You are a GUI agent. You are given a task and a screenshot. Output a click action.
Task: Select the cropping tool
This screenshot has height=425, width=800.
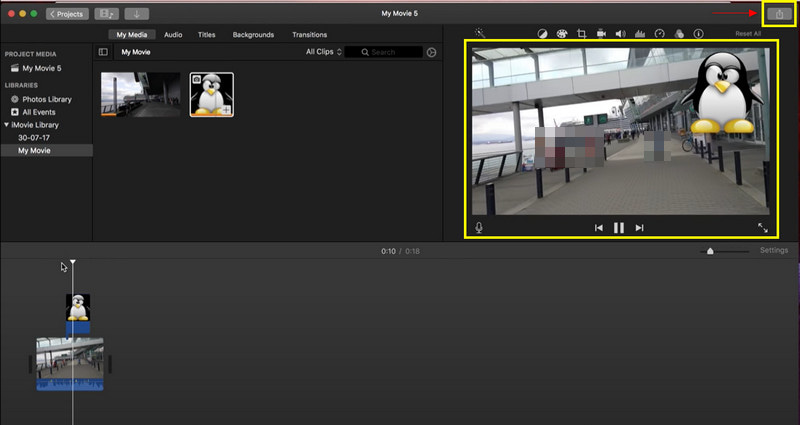(582, 34)
